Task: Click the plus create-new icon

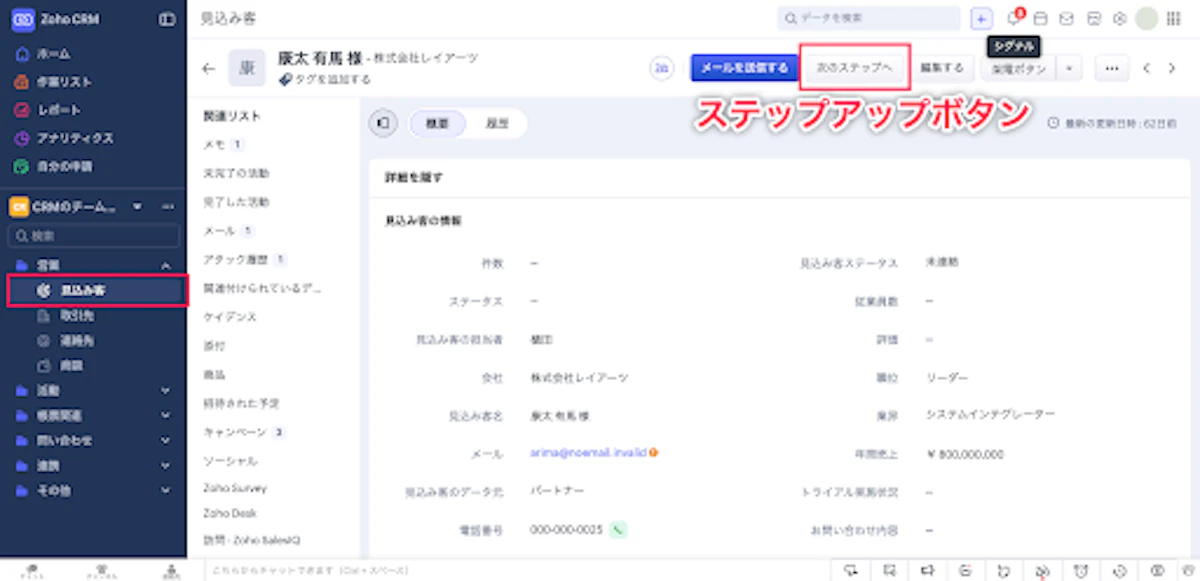Action: tap(981, 18)
